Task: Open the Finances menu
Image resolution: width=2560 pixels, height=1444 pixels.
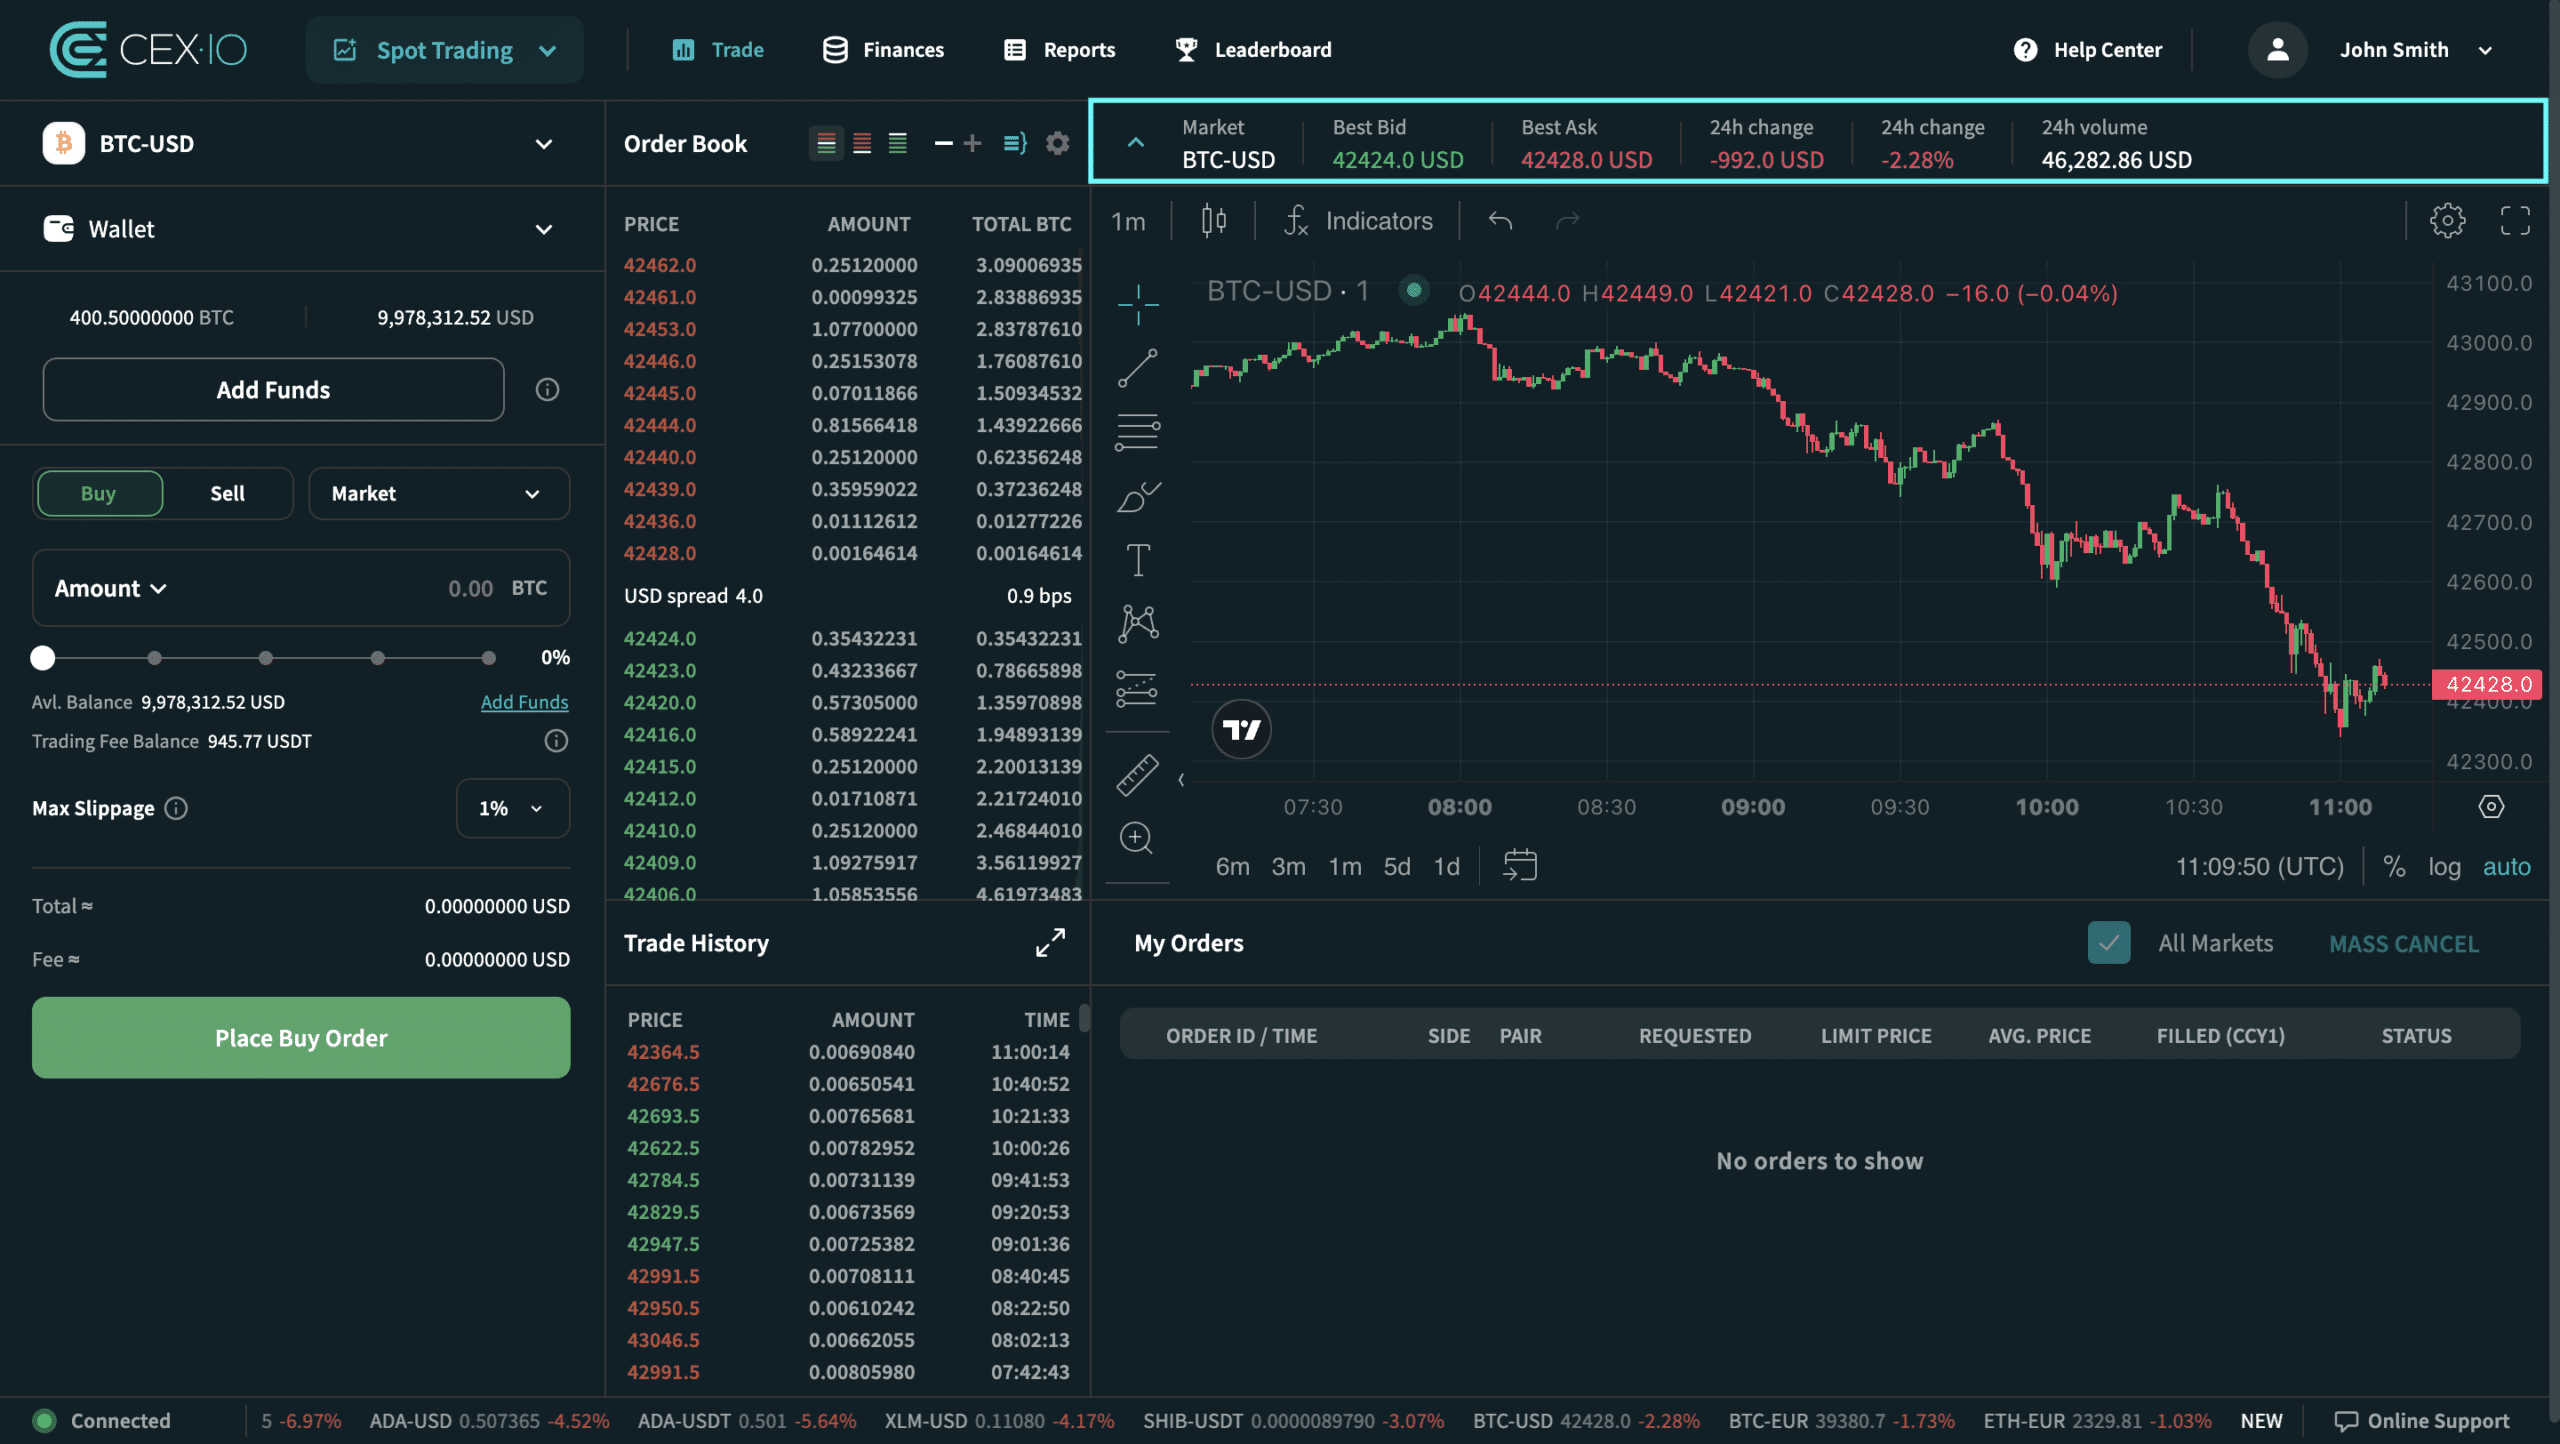Action: pyautogui.click(x=883, y=49)
